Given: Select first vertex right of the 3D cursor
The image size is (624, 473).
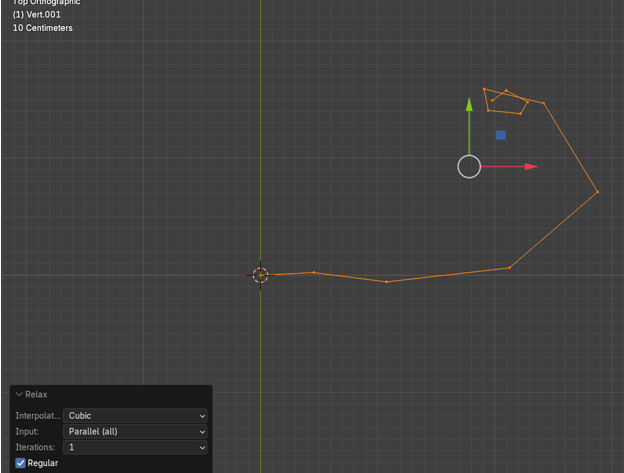Looking at the screenshot, I should 314,272.
